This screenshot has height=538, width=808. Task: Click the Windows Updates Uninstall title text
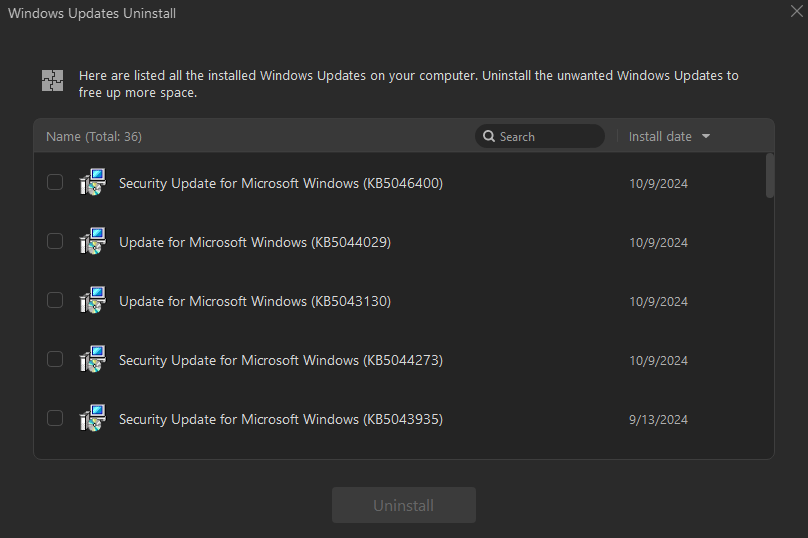(92, 13)
